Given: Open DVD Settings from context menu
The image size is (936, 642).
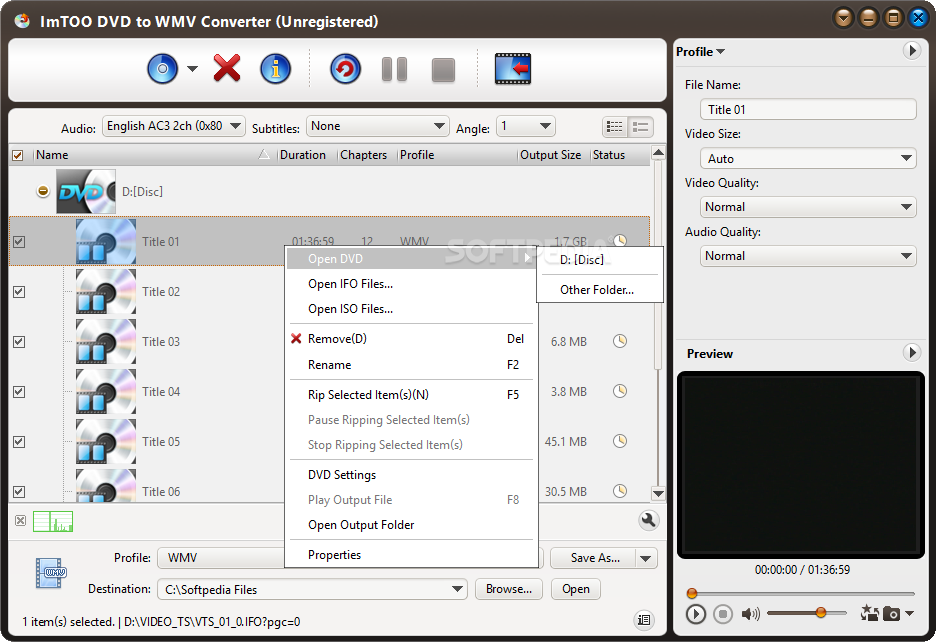Looking at the screenshot, I should click(411, 475).
